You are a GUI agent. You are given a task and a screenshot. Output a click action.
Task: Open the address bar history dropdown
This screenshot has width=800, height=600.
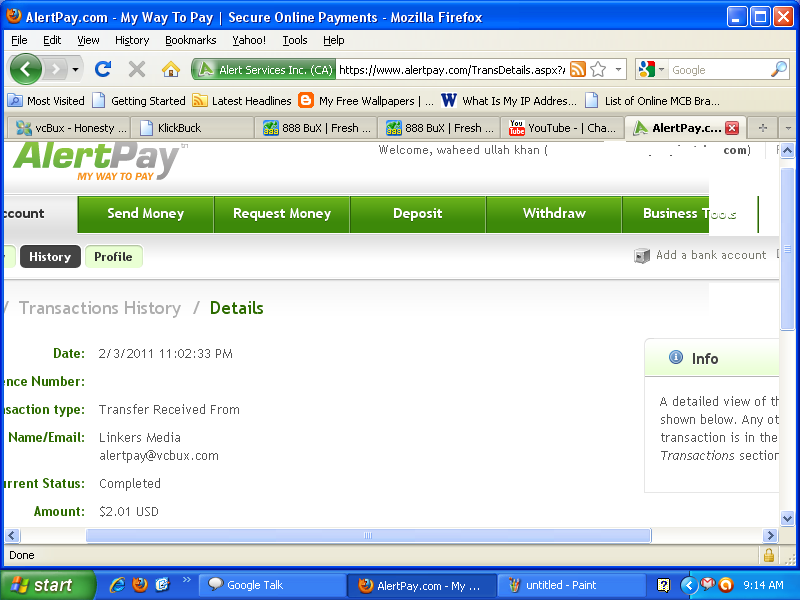pyautogui.click(x=618, y=69)
